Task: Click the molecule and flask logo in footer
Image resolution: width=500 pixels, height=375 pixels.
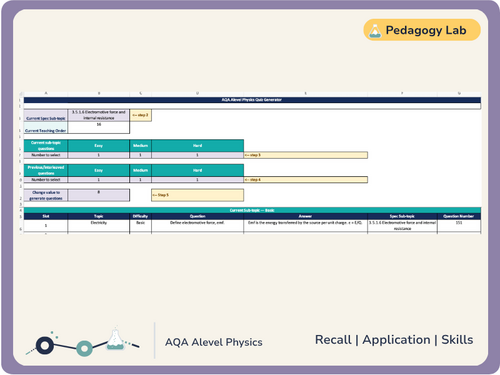Action: click(83, 342)
